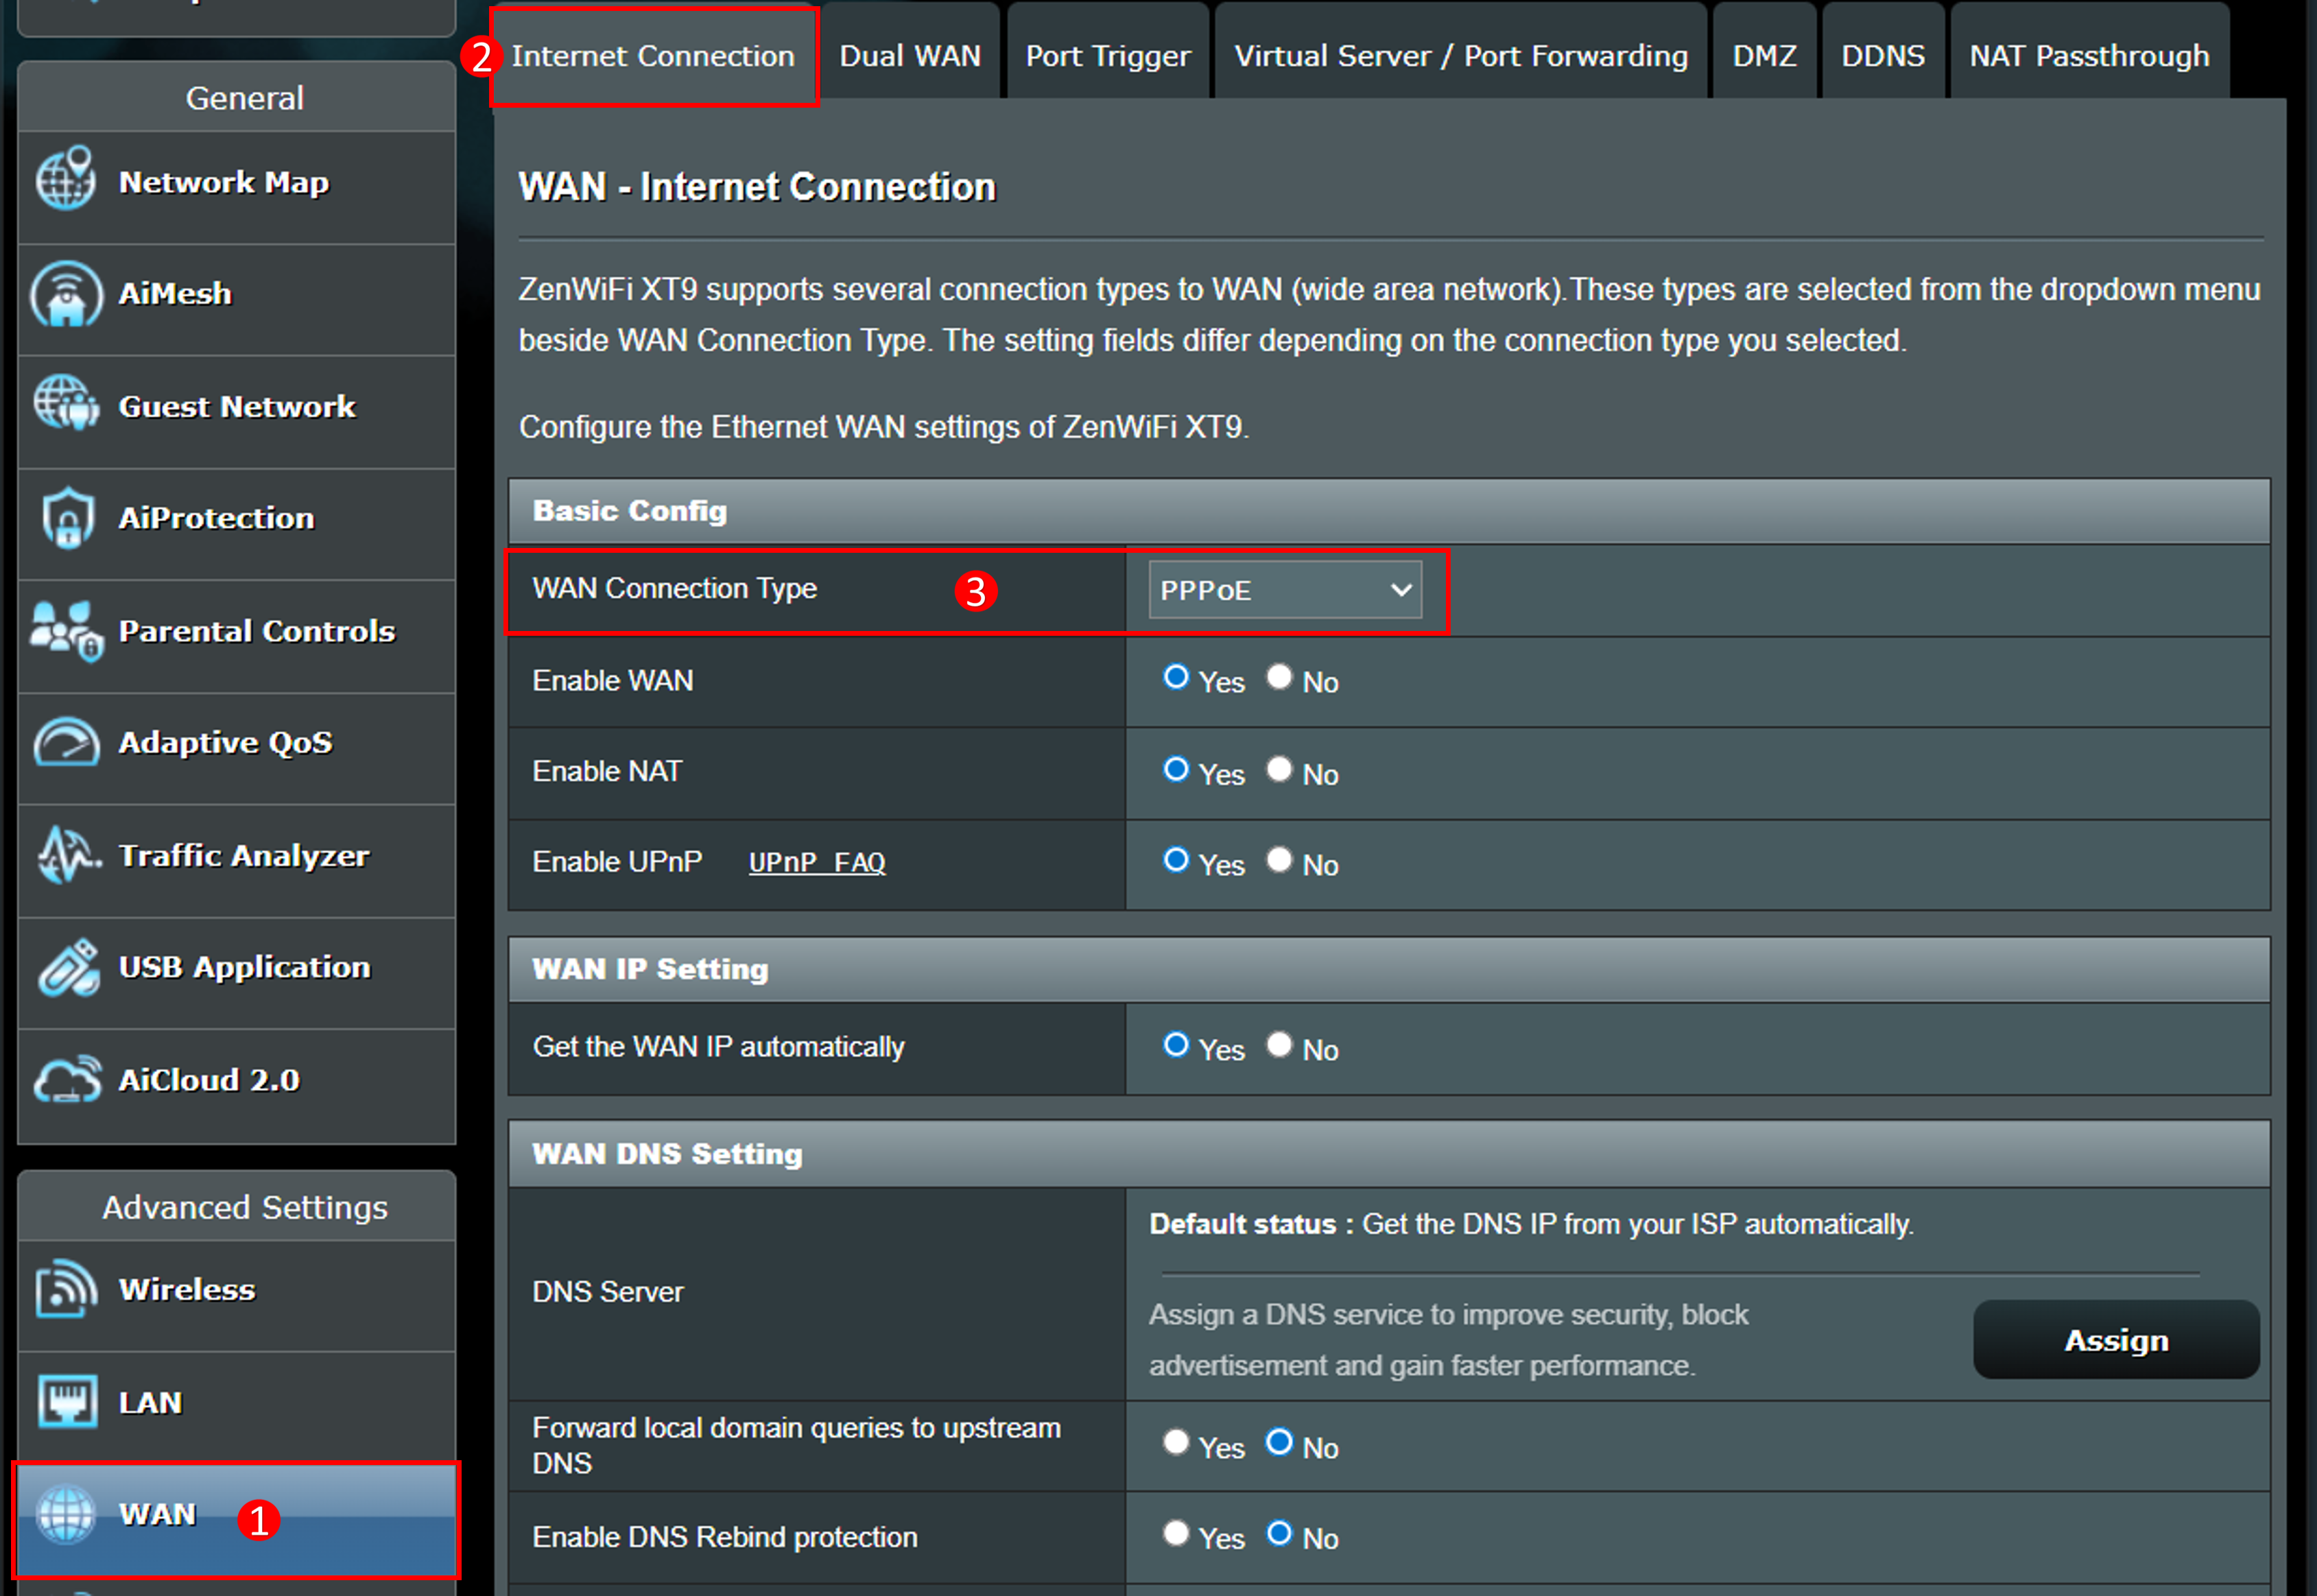This screenshot has height=1596, width=2317.
Task: Open AiMesh via its sidebar icon
Action: point(66,294)
